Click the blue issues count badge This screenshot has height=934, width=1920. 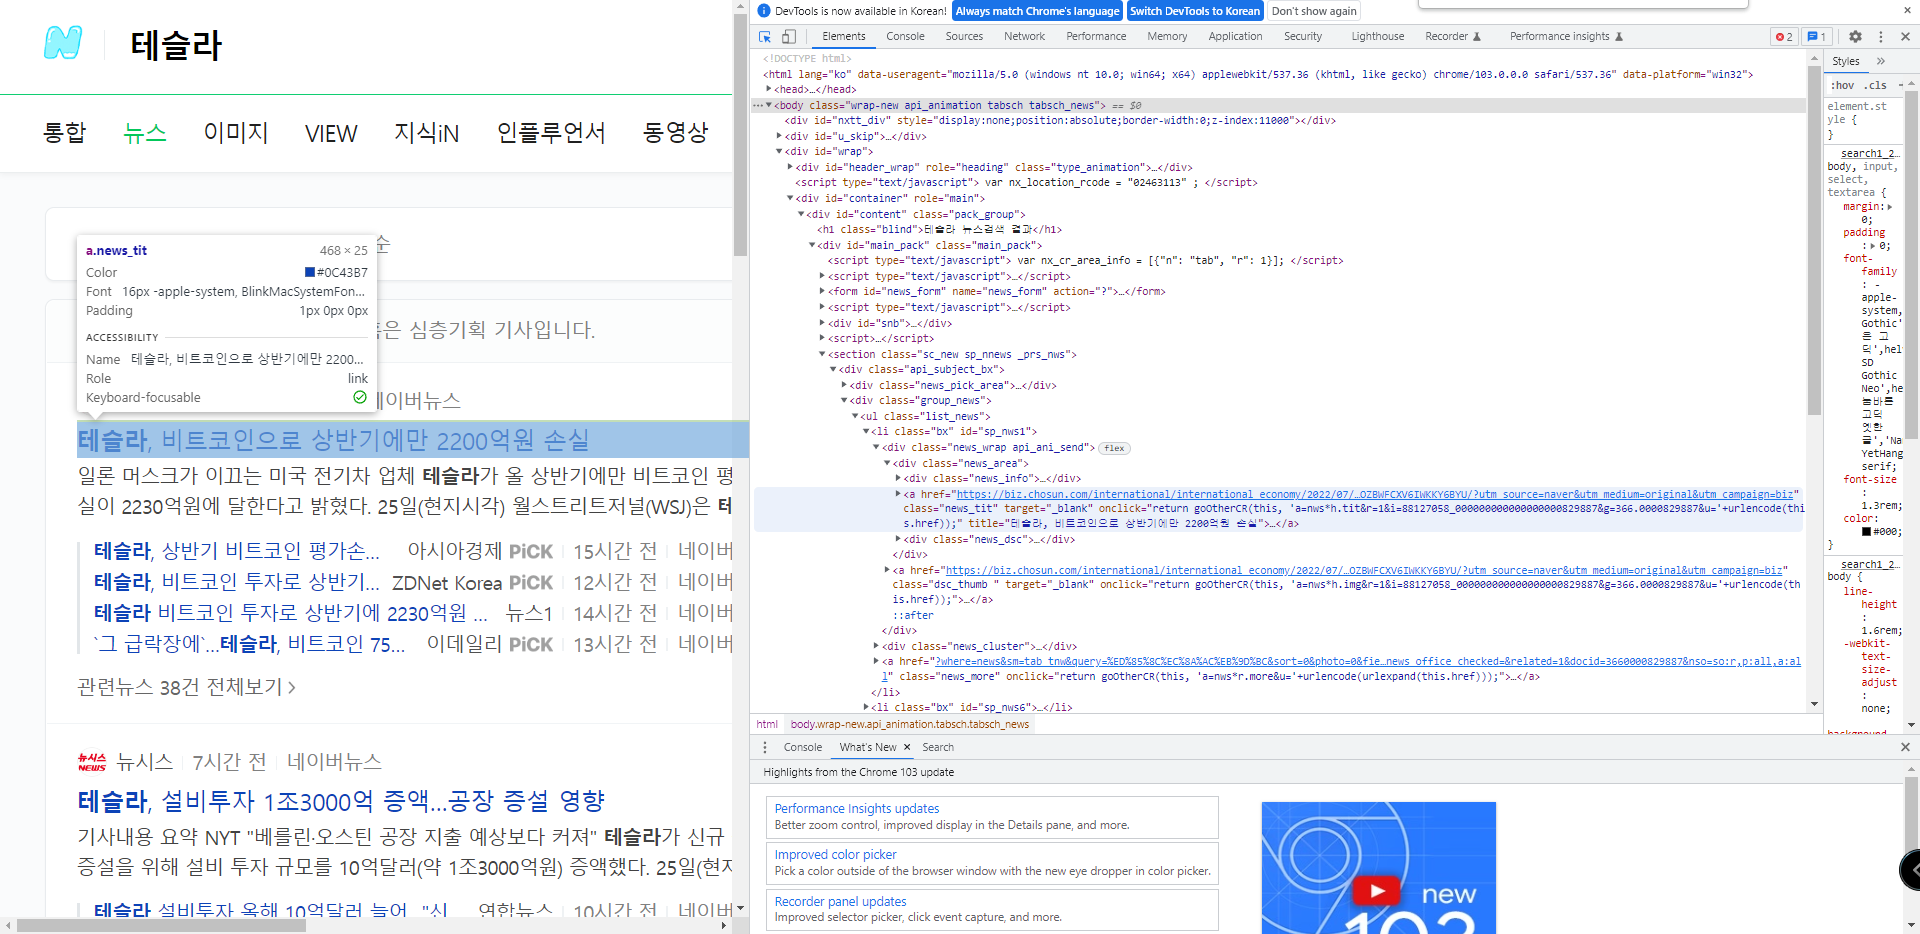tap(1816, 36)
